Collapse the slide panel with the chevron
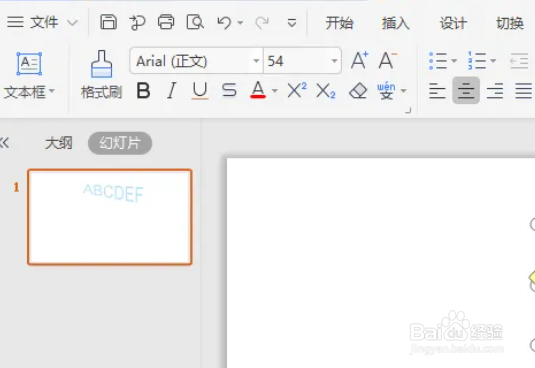535x368 pixels. pos(5,143)
